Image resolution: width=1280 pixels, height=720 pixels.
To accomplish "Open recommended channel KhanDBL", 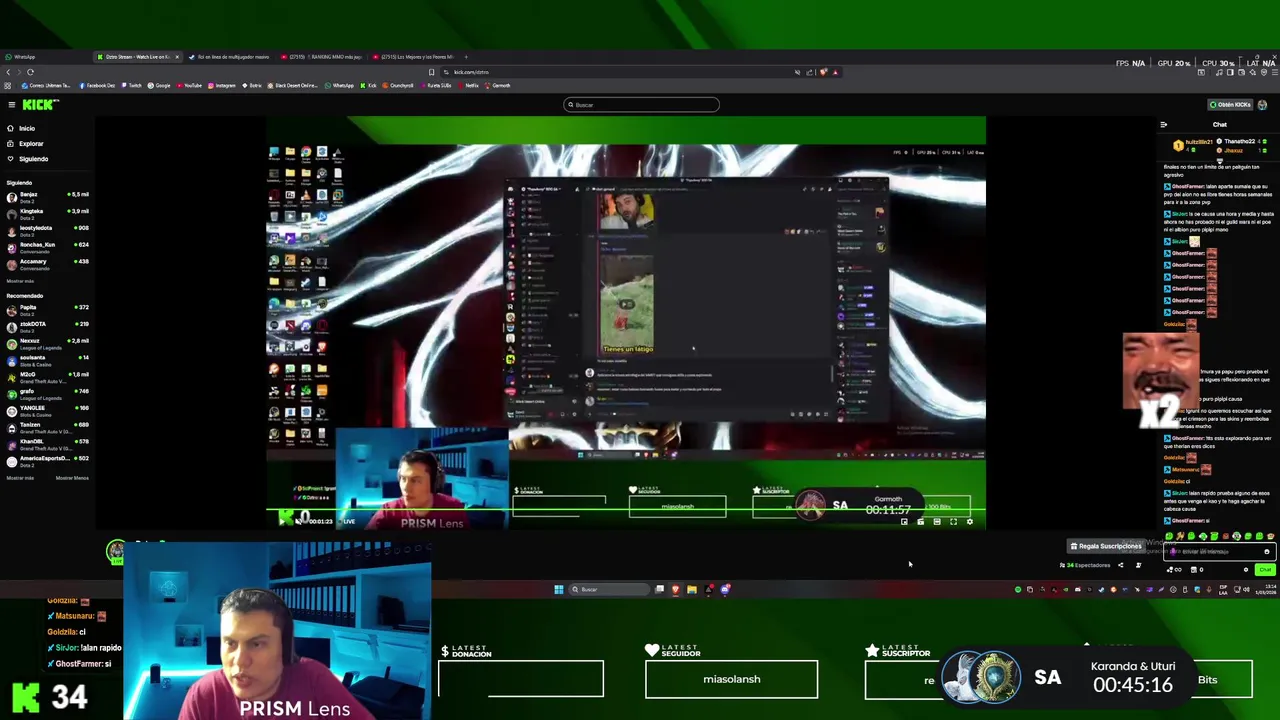I will point(47,443).
